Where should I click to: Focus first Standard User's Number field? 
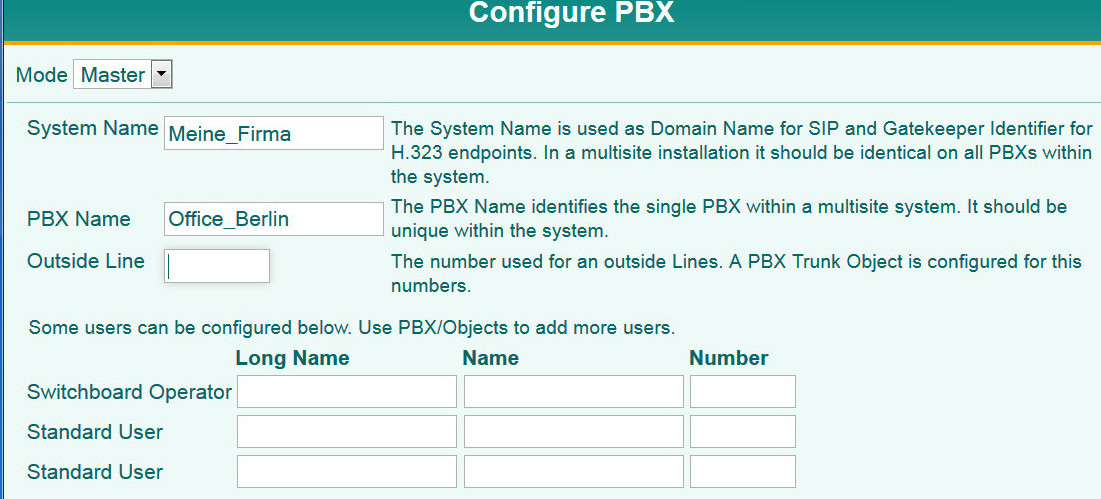(742, 432)
